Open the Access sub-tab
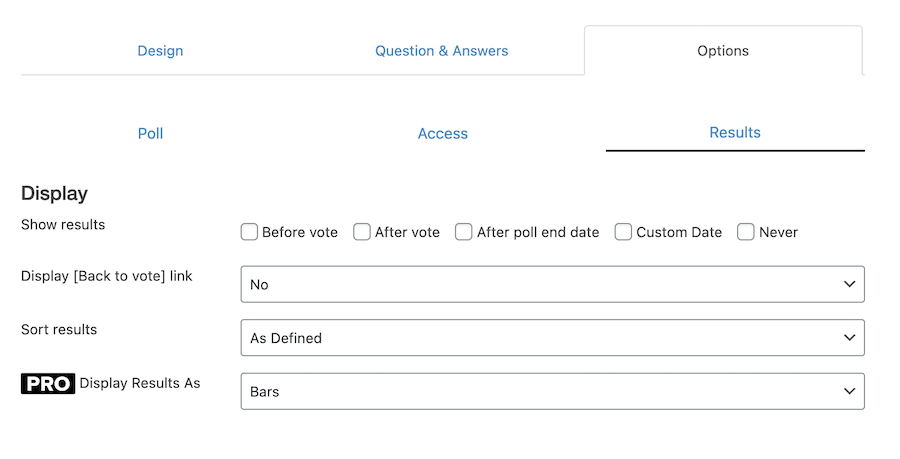 (443, 133)
